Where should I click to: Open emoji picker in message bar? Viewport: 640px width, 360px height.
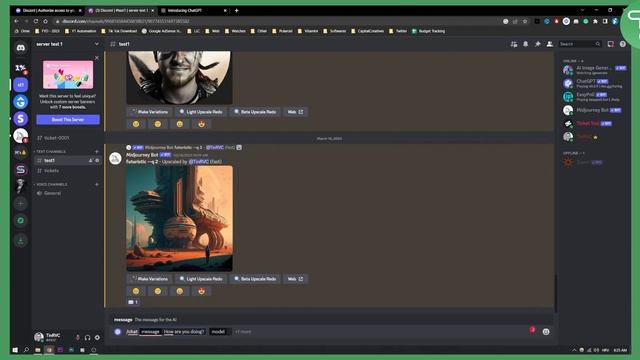(546, 332)
